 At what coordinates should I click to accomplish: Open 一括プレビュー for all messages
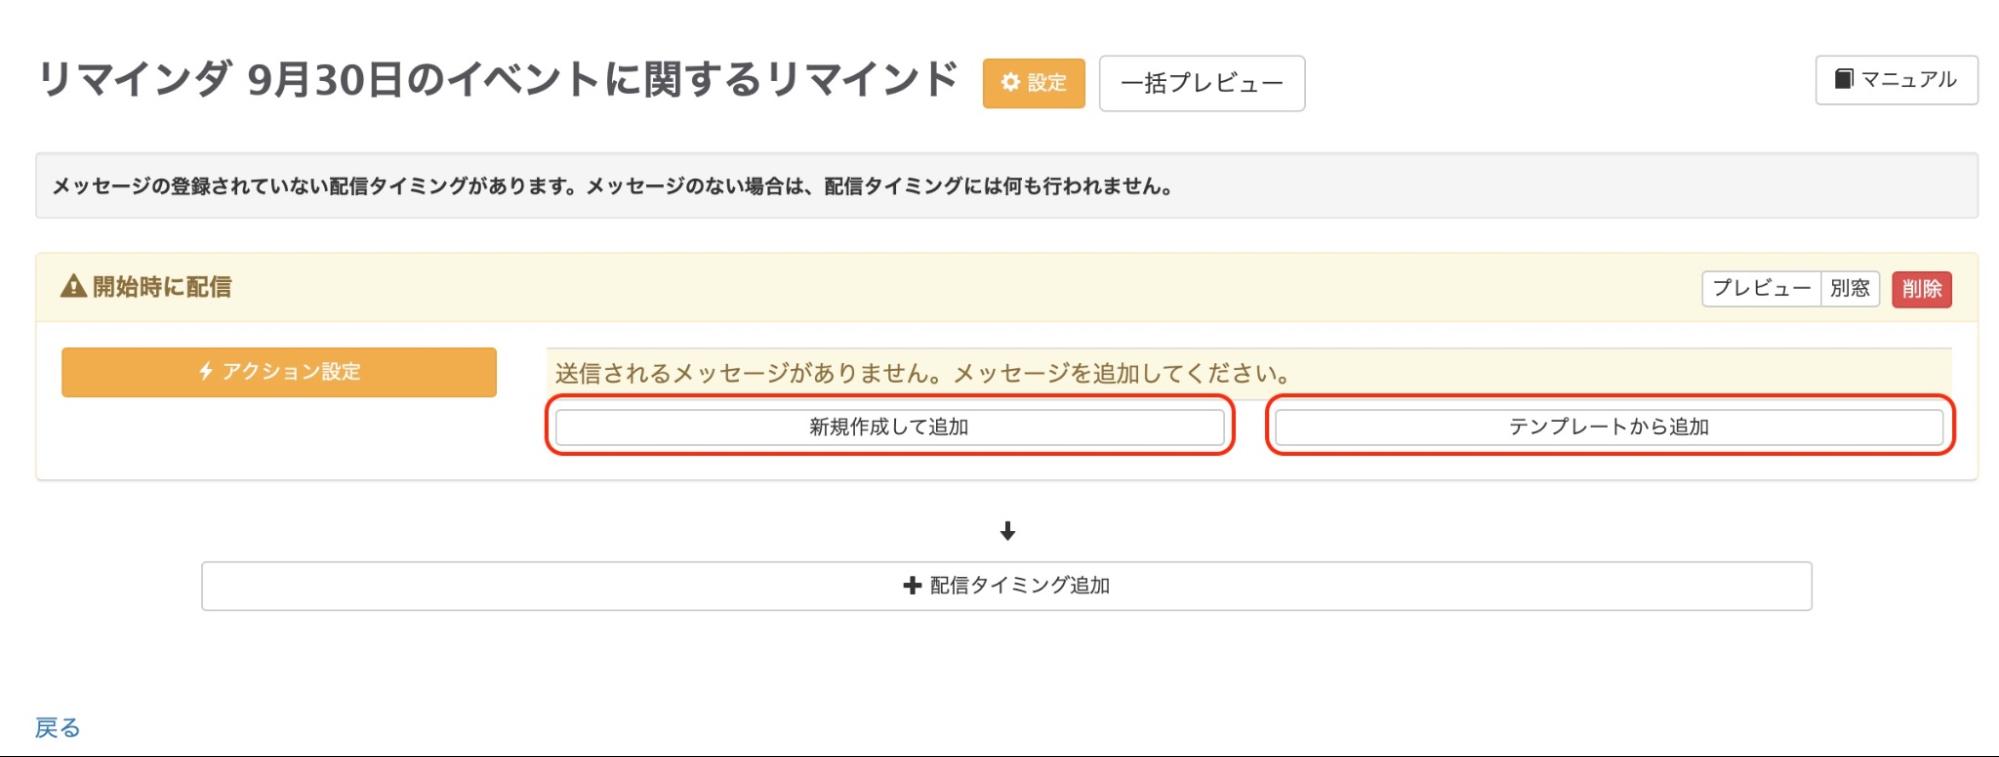[1200, 83]
